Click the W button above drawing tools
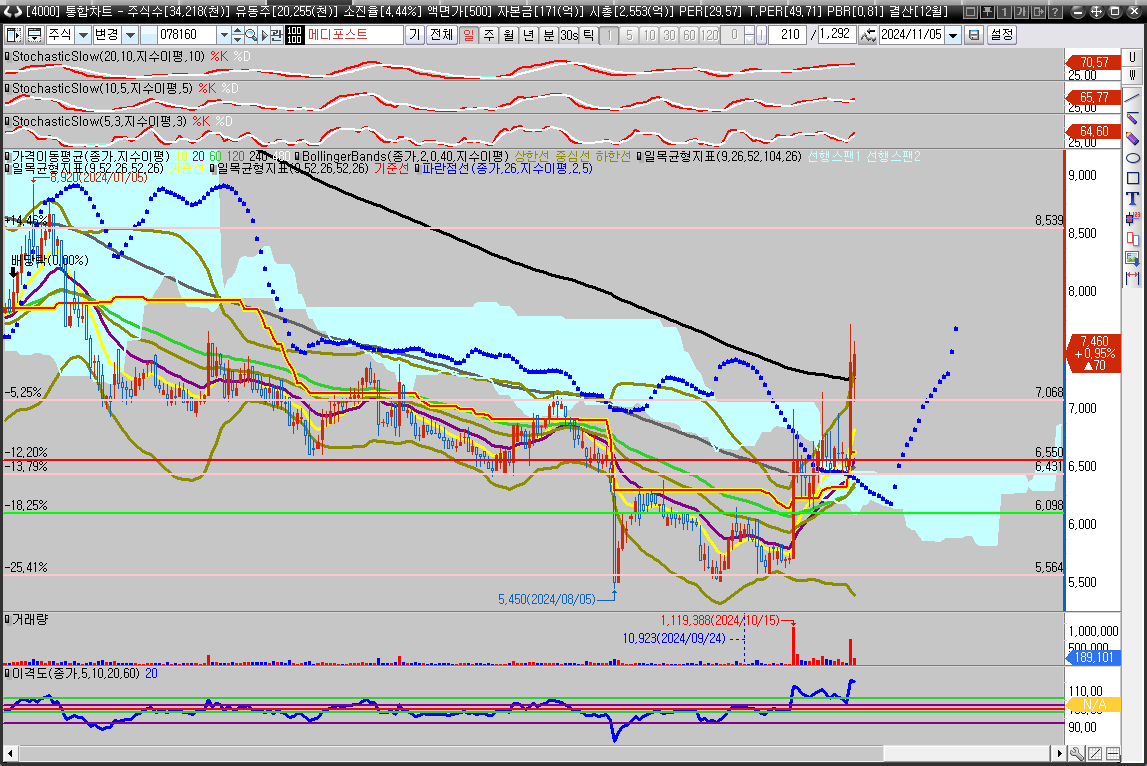1147x766 pixels. [1132, 75]
